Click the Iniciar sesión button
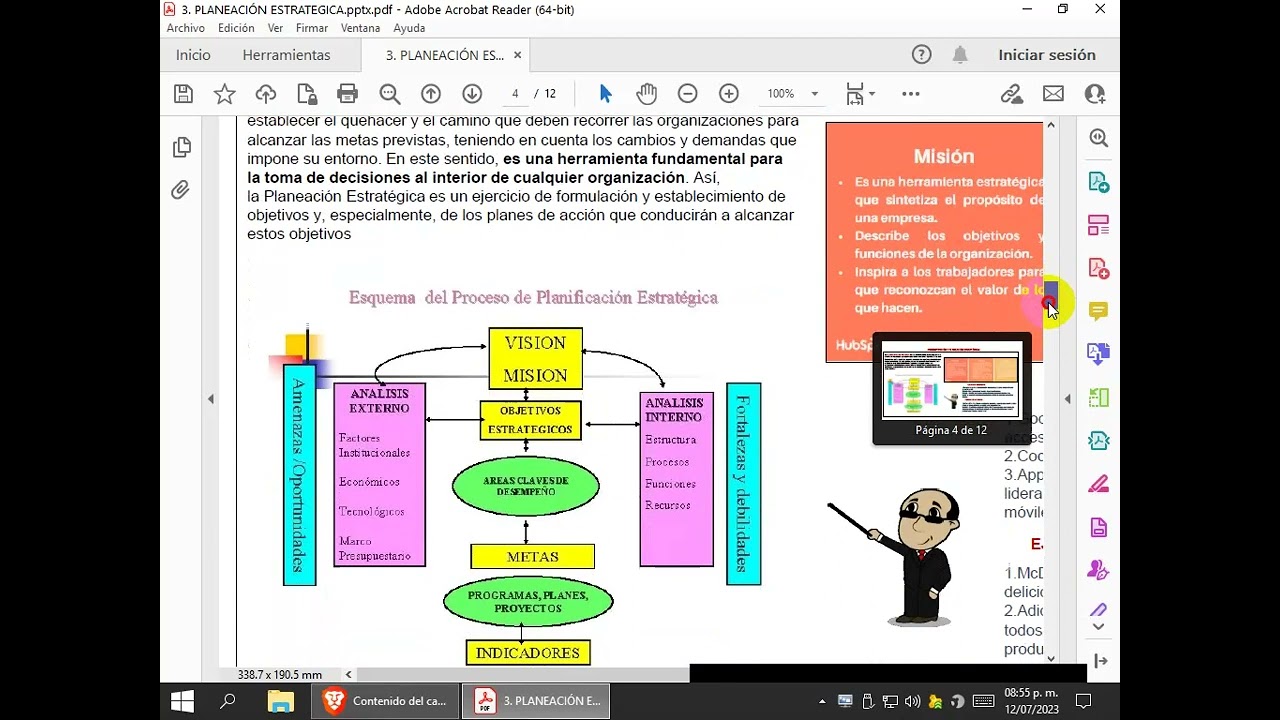Screen dimensions: 1280x720 point(1047,55)
